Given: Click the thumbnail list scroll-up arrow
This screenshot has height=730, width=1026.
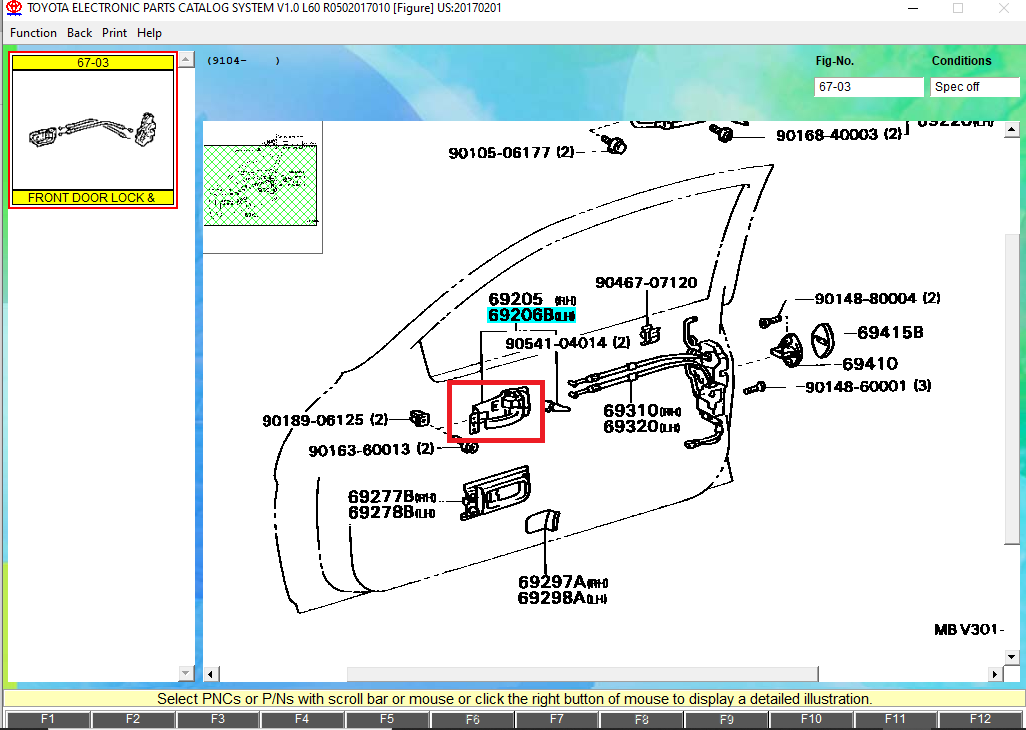Looking at the screenshot, I should [186, 60].
